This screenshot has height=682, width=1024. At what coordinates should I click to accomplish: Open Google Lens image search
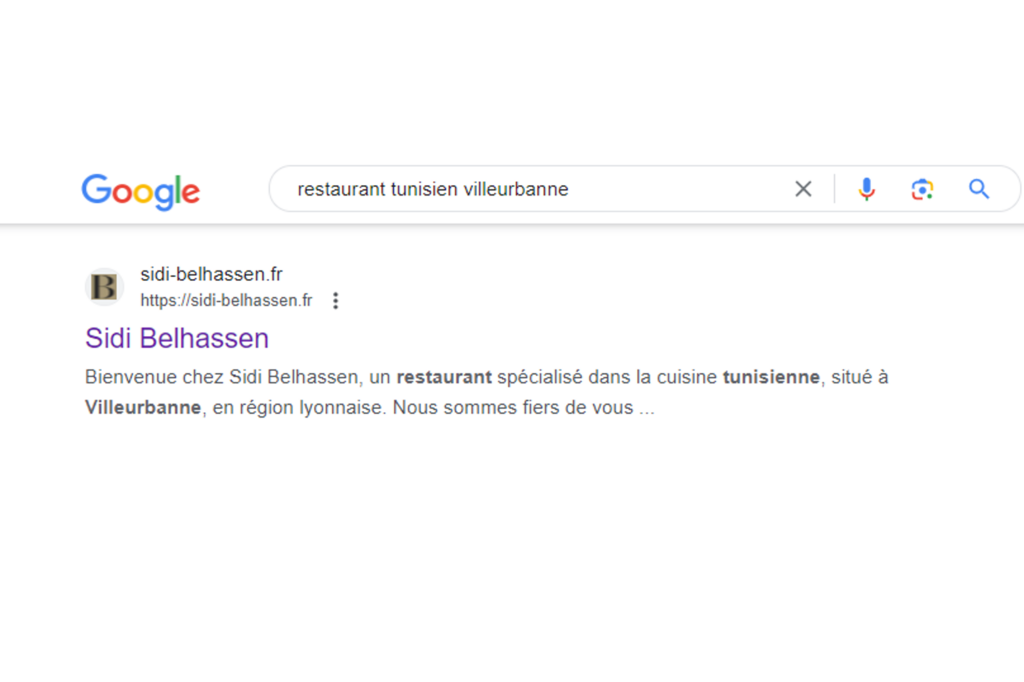[922, 189]
